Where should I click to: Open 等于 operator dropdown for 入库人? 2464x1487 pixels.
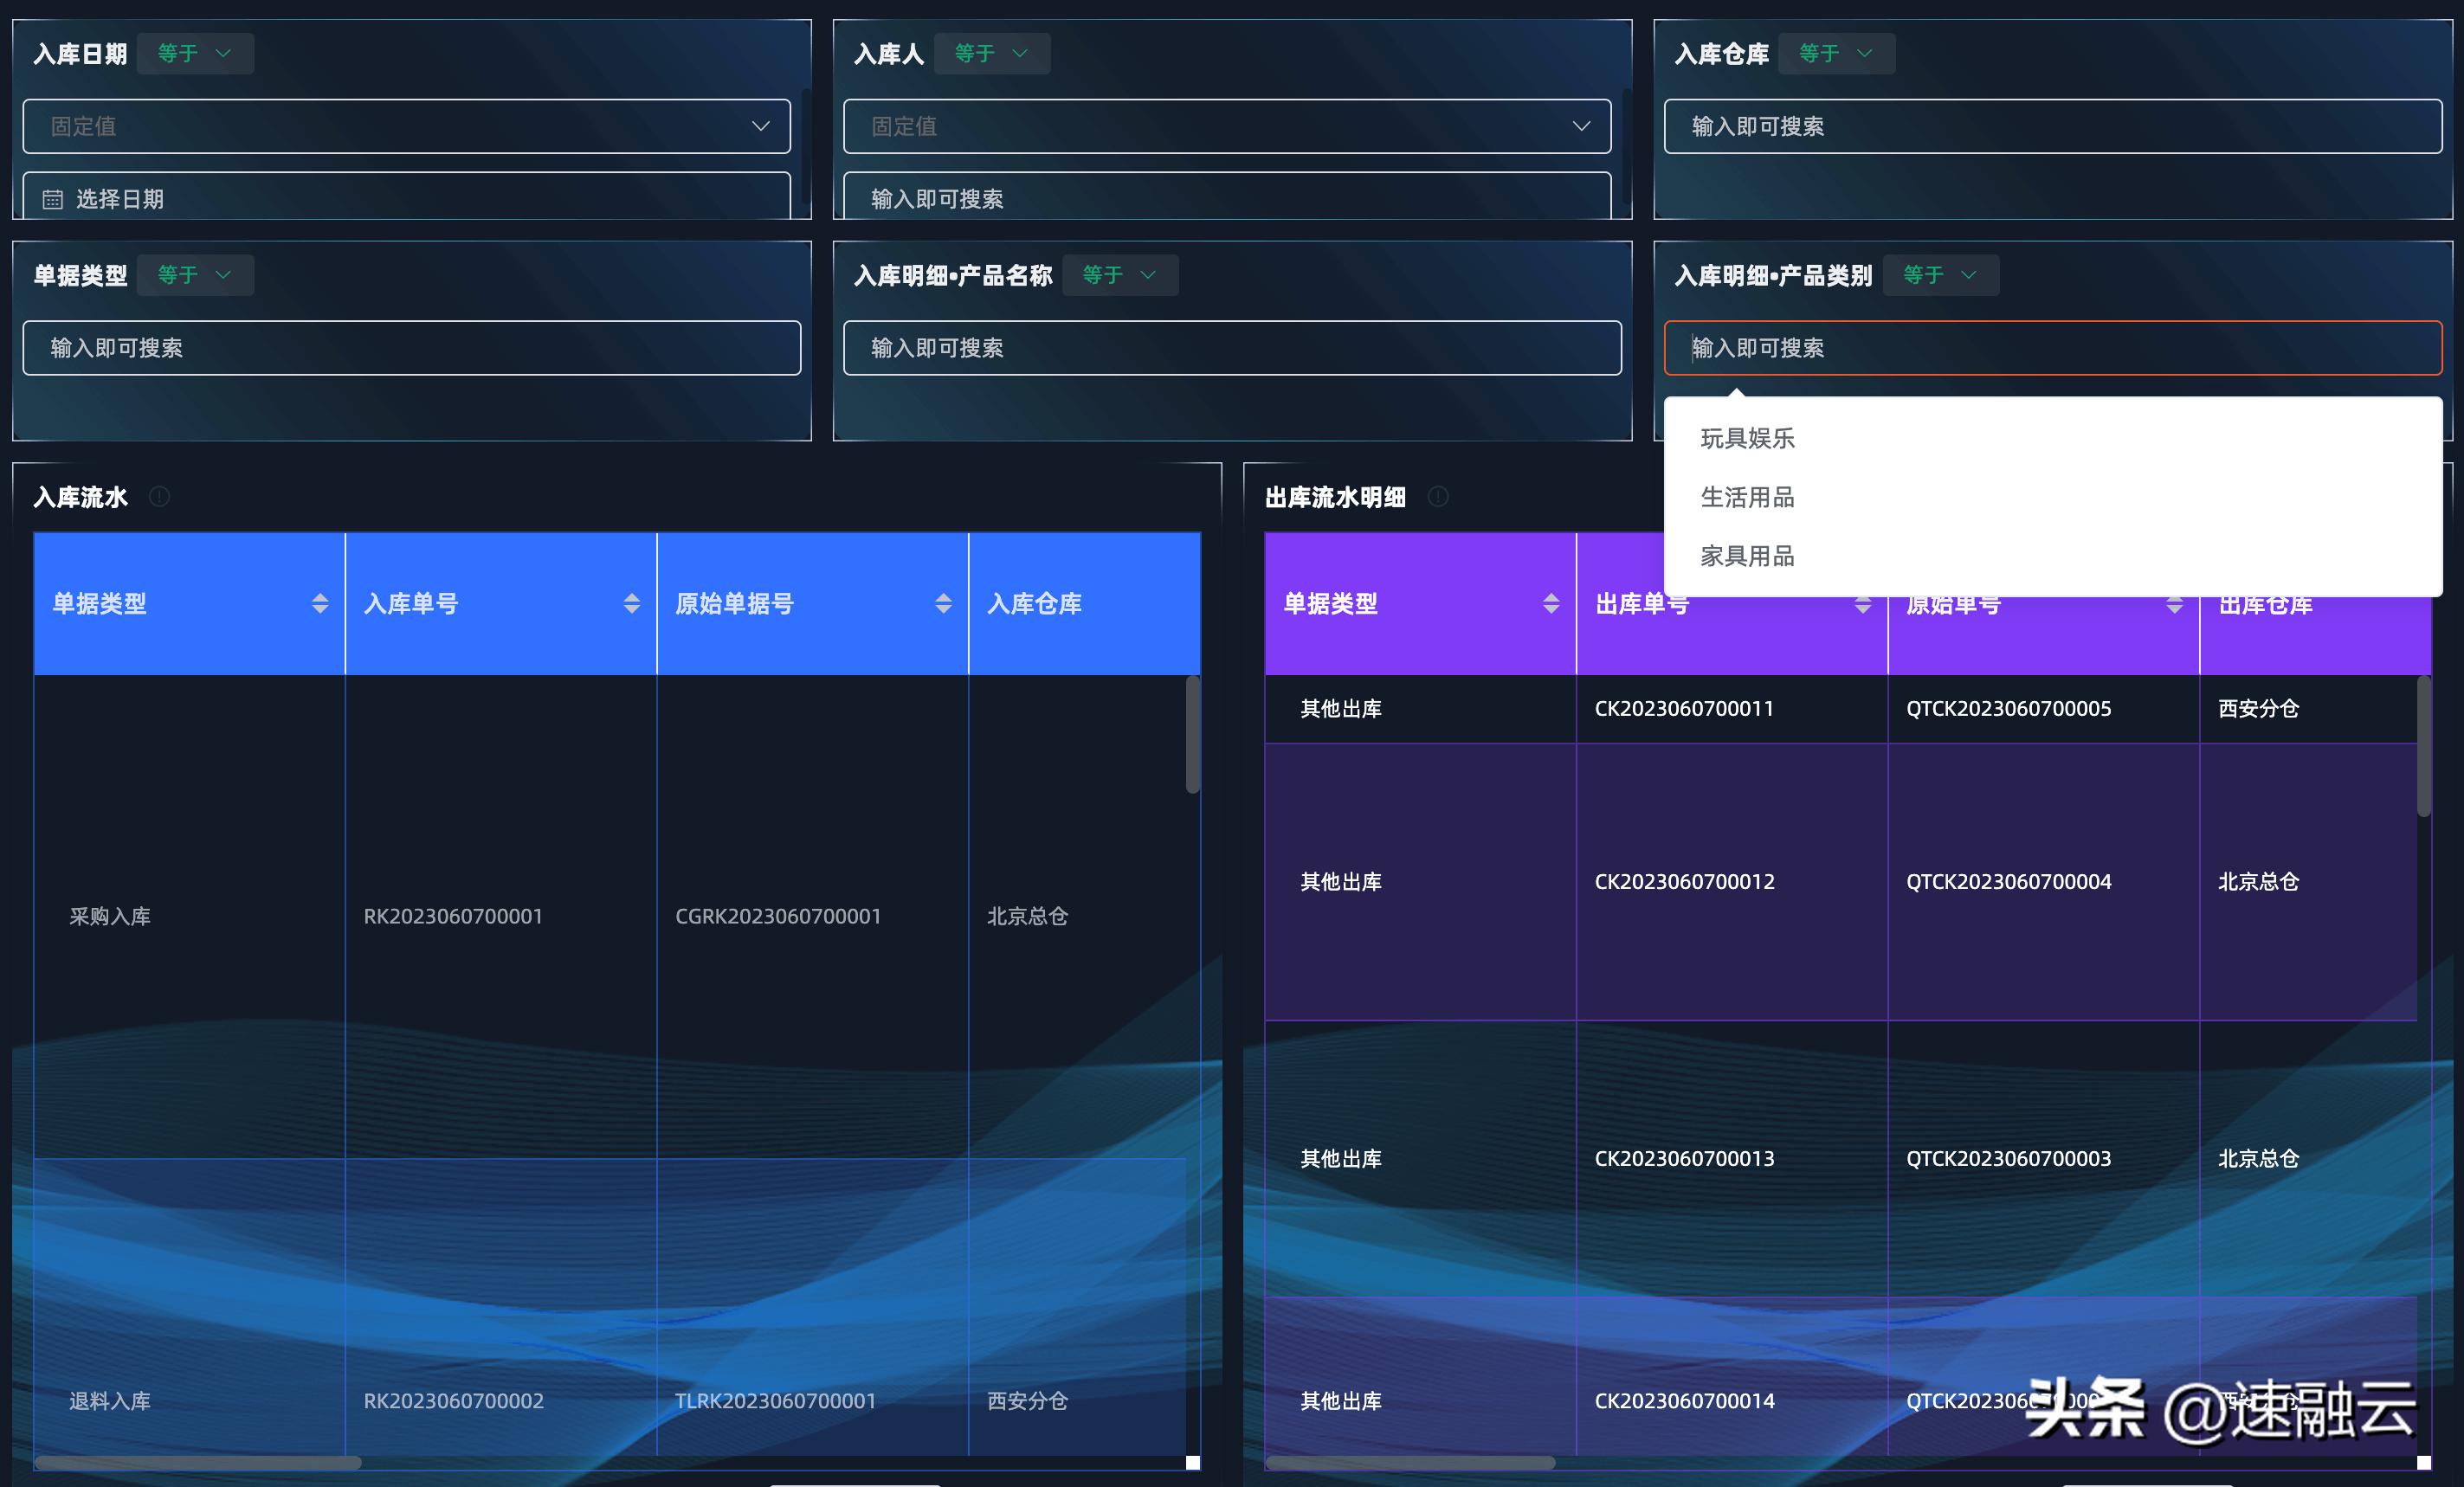[x=991, y=53]
